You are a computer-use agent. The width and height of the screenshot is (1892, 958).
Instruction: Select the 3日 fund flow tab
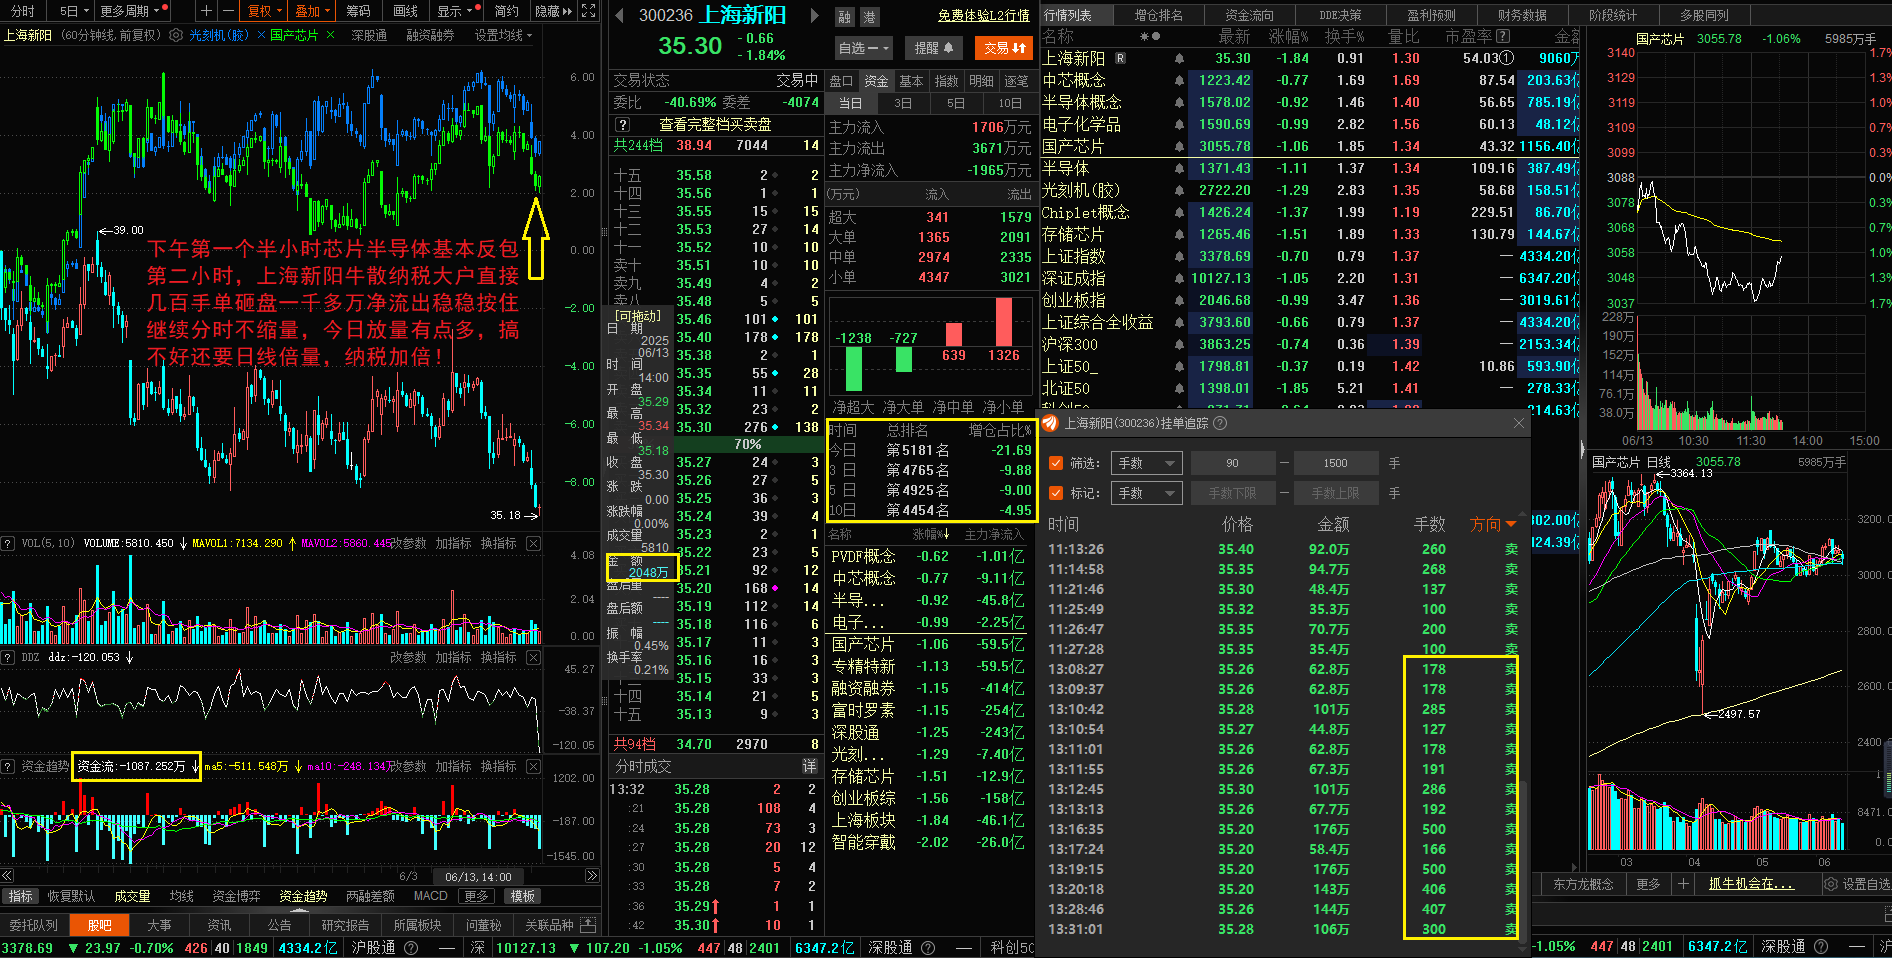point(903,103)
